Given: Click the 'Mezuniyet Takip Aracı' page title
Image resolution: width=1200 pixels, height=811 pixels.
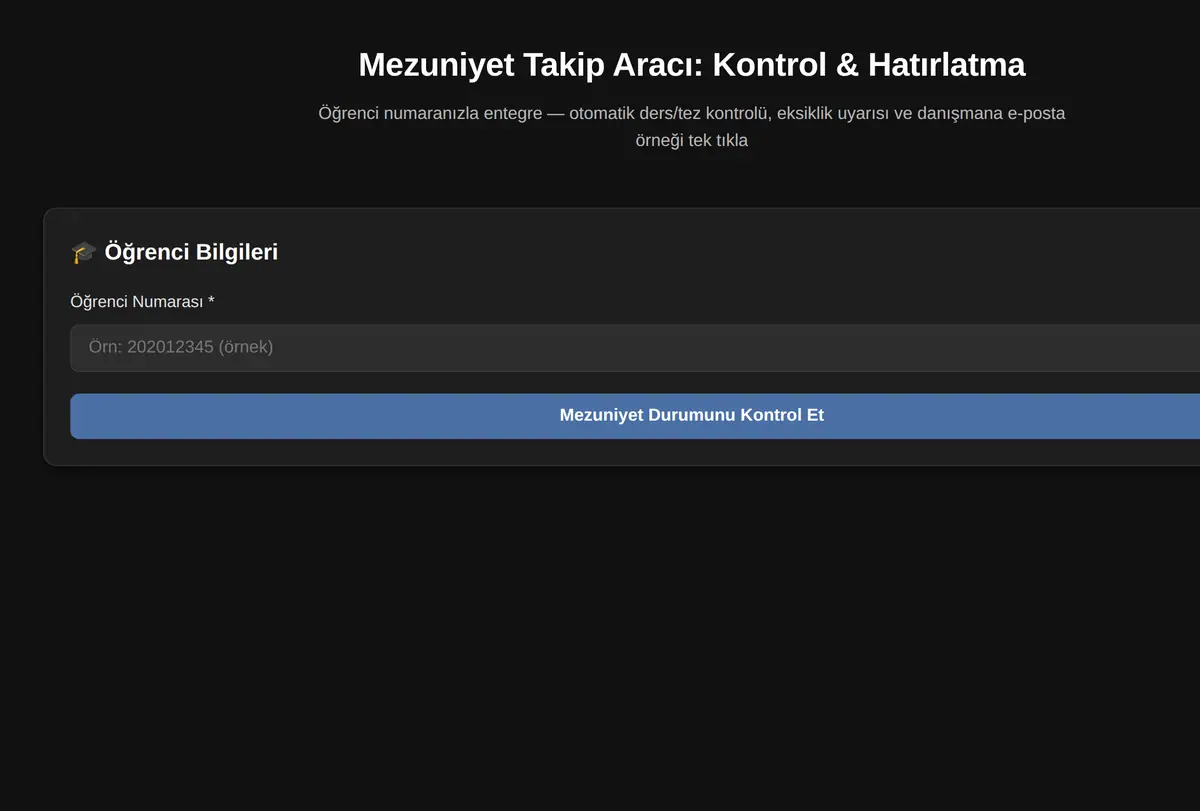Looking at the screenshot, I should pos(692,65).
